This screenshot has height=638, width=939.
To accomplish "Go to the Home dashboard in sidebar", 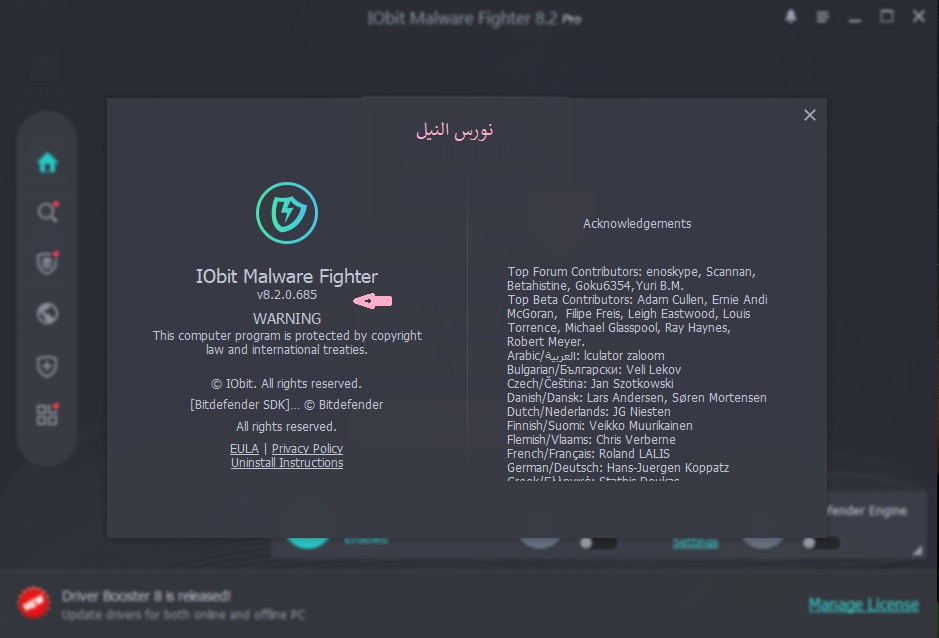I will [47, 162].
